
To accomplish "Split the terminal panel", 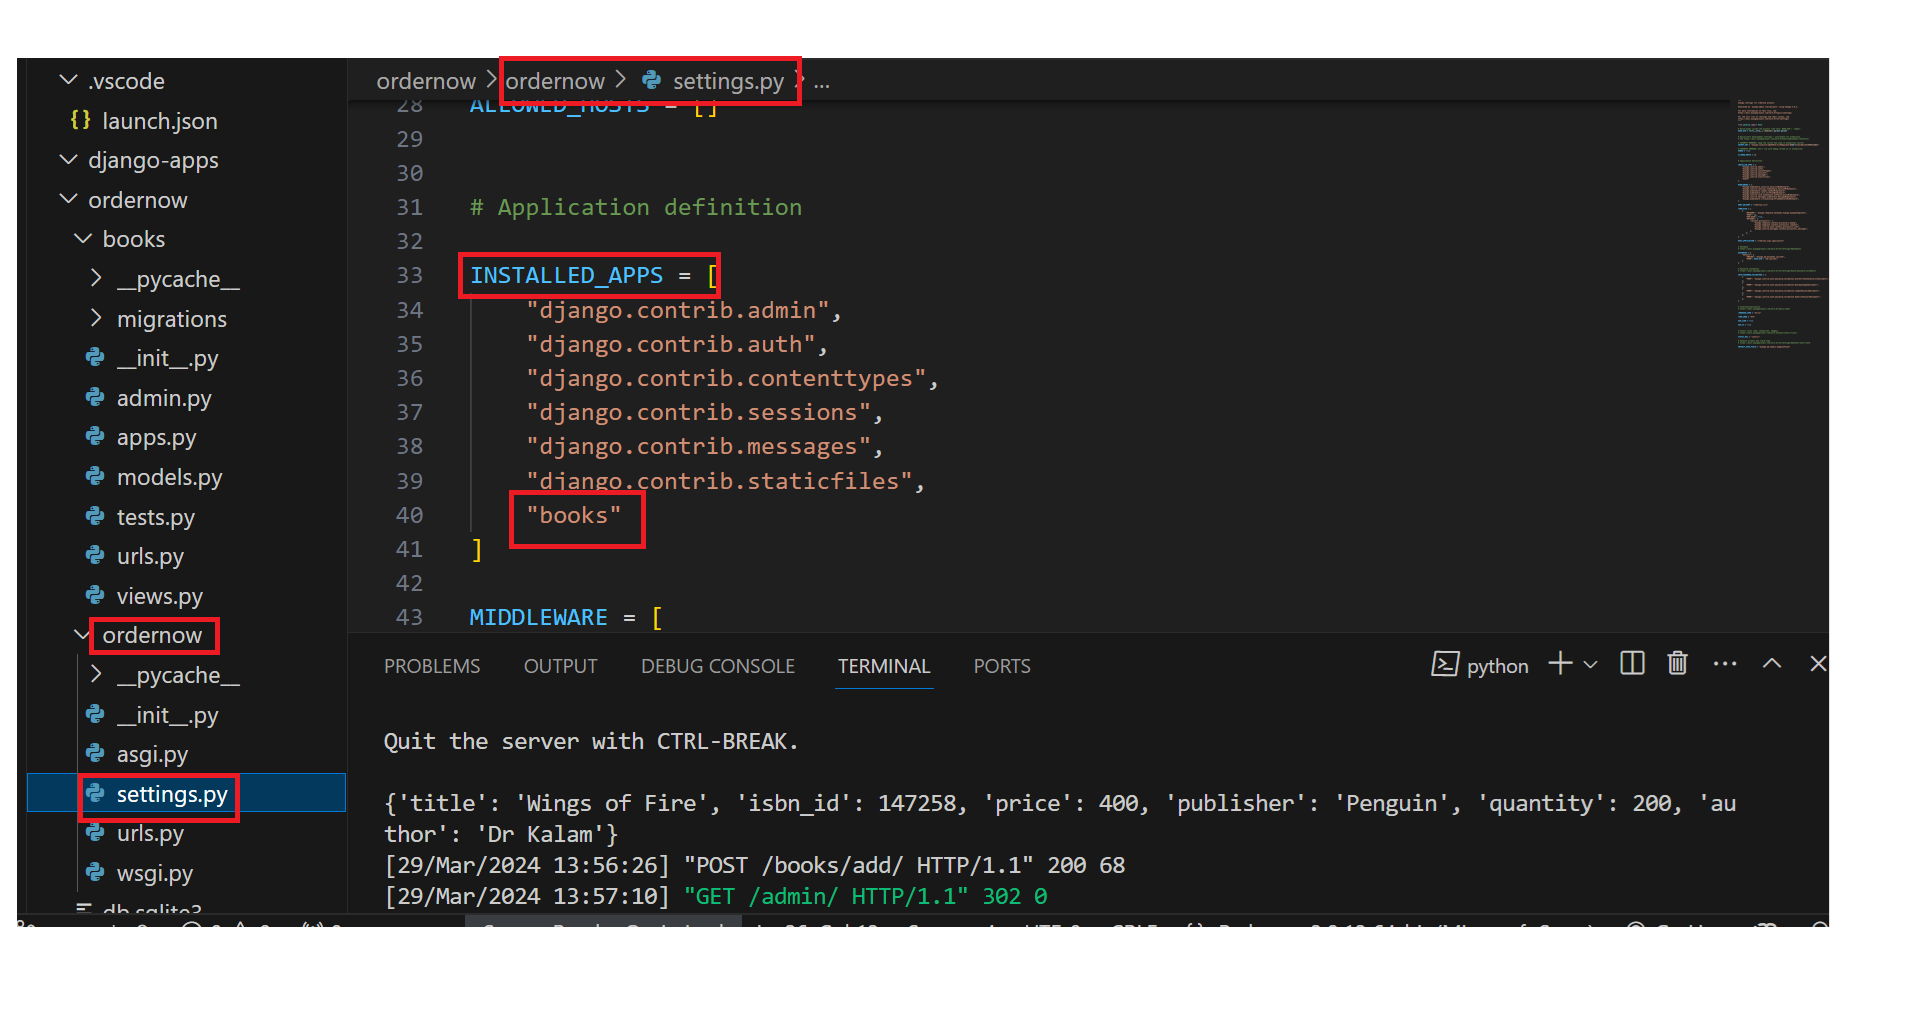I will click(1631, 664).
